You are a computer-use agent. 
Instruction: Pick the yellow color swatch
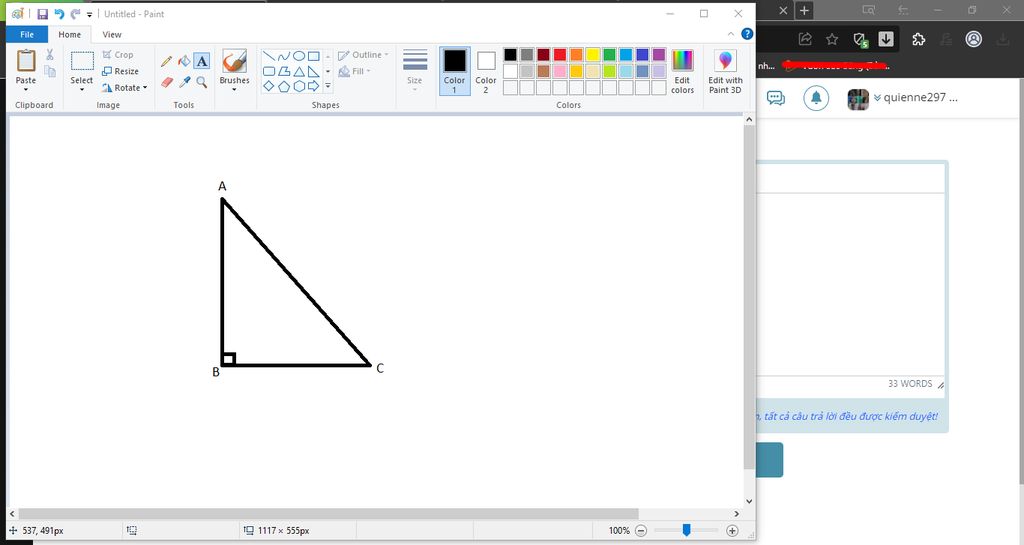click(x=593, y=55)
